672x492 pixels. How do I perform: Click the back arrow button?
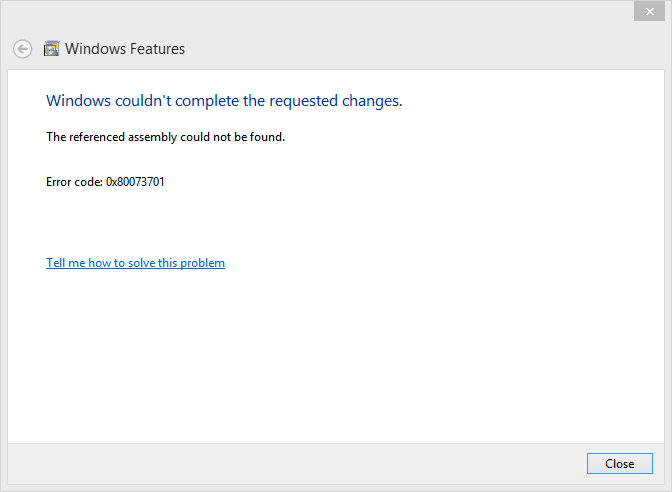[22, 49]
